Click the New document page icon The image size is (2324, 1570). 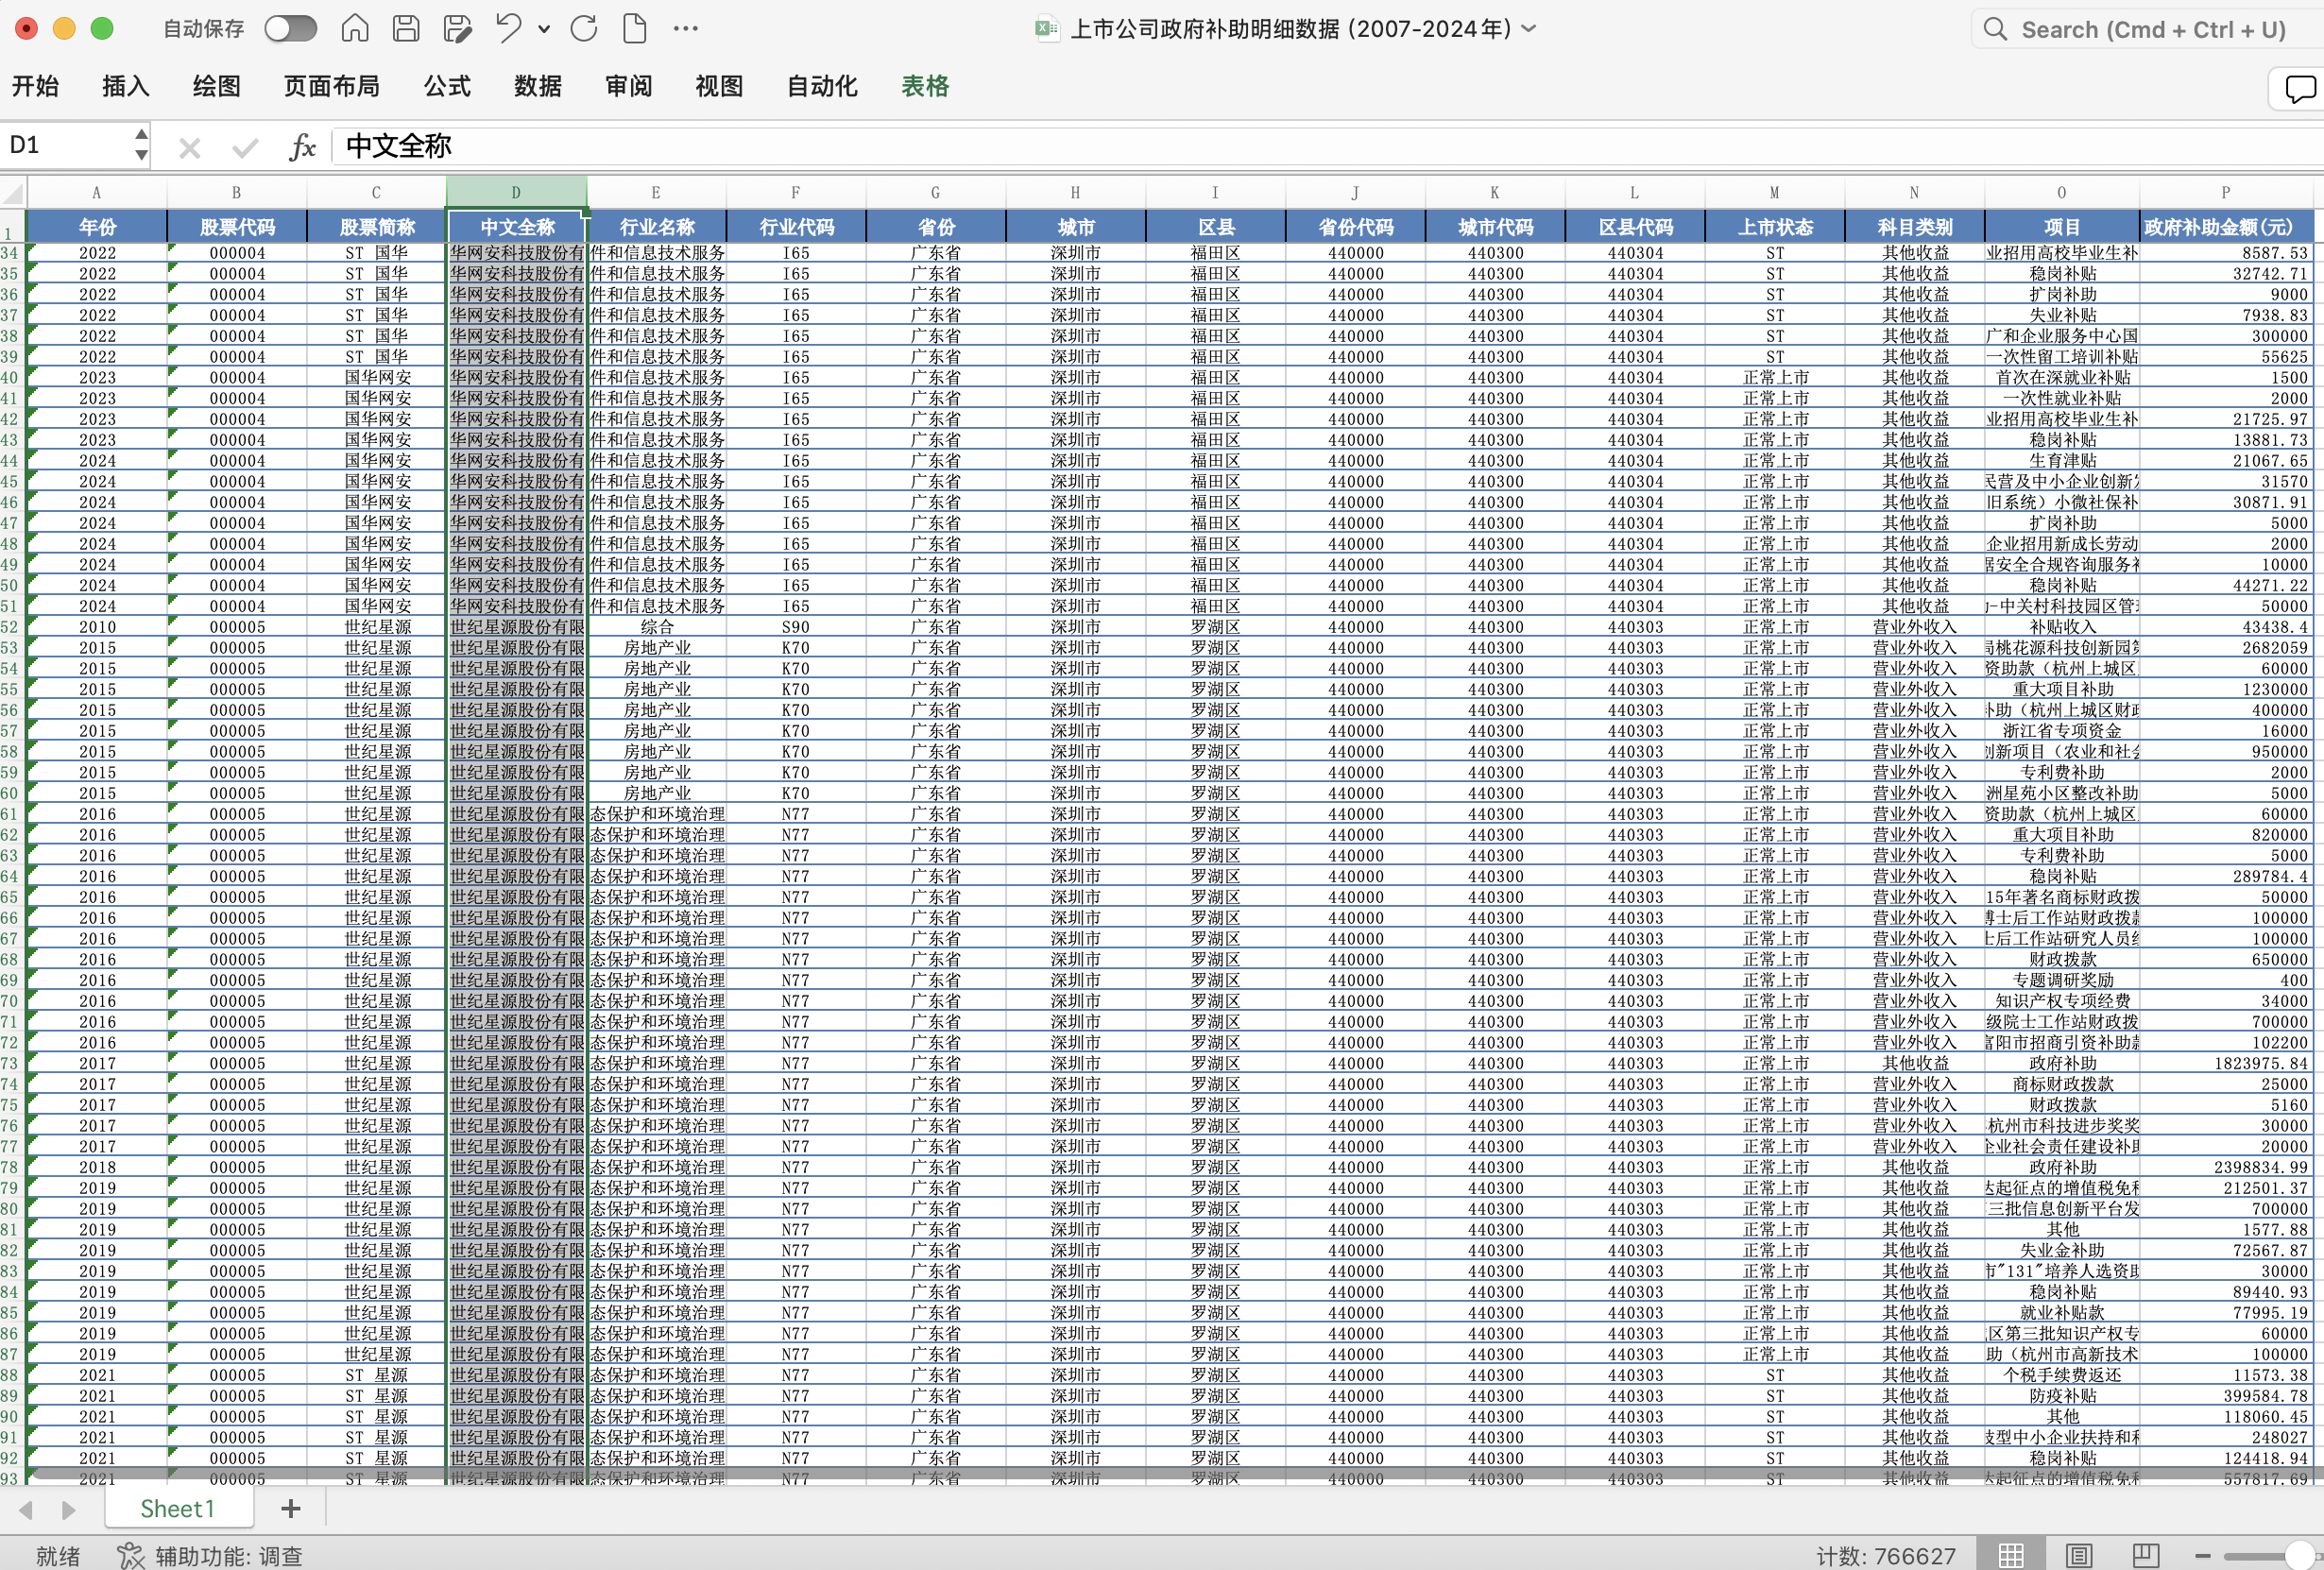(634, 28)
